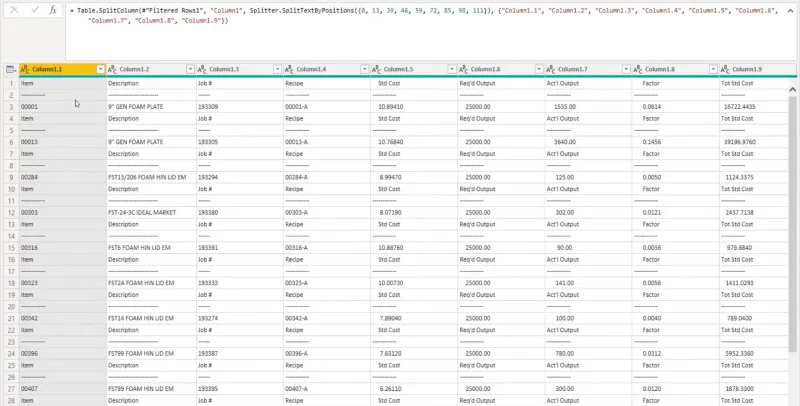The height and width of the screenshot is (406, 800).
Task: Click cell FST-24-3C IDEAL MARKET
Action: tap(152, 212)
